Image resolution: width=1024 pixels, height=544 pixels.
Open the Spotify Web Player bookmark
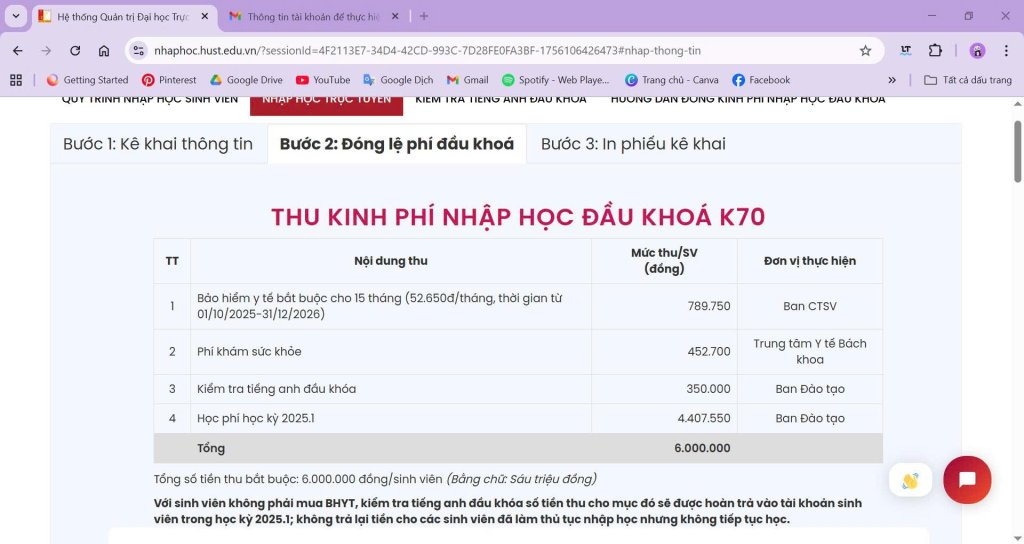point(556,80)
